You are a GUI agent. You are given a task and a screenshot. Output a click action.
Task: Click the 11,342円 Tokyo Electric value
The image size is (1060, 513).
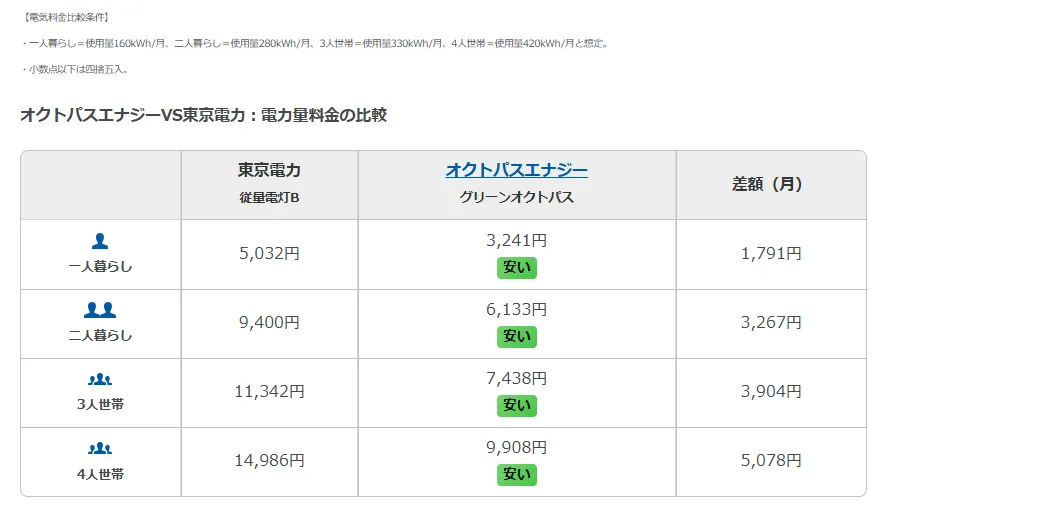[x=269, y=392]
